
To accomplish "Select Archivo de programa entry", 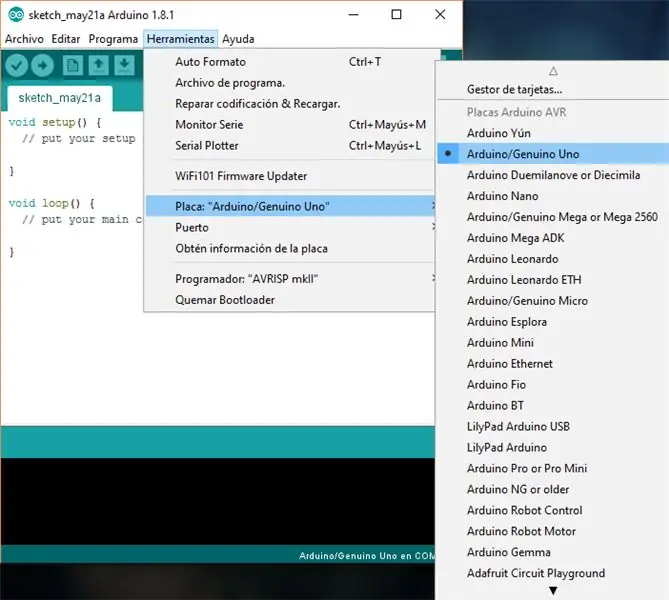I will click(x=290, y=83).
